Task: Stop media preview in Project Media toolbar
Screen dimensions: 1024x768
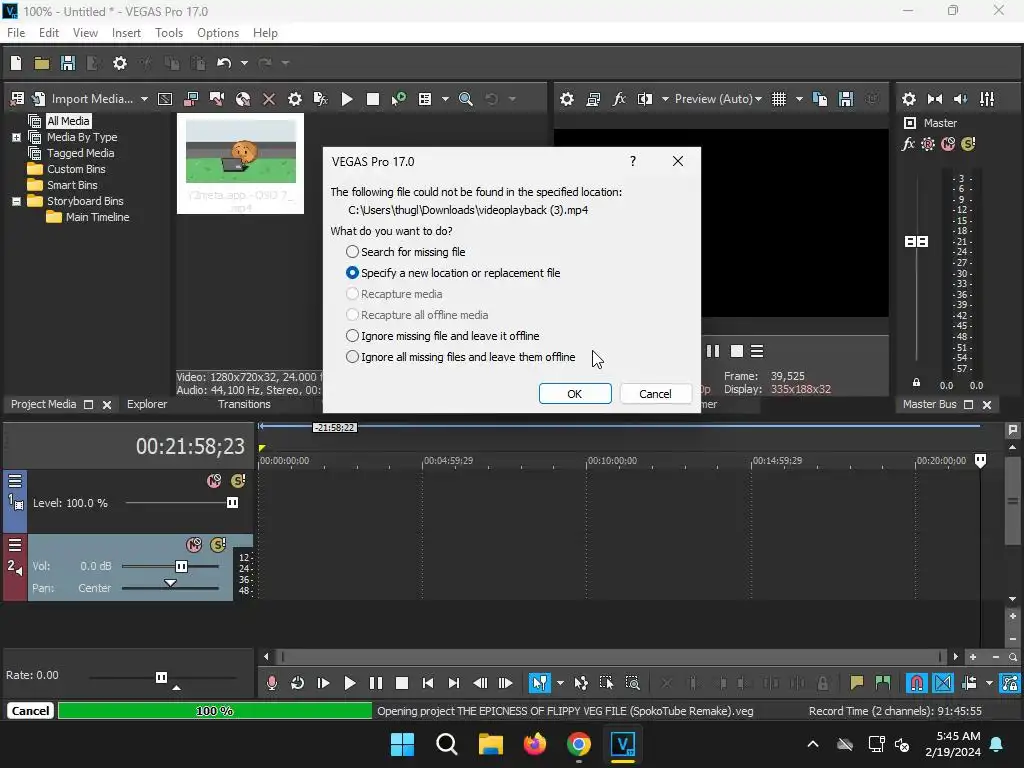Action: [x=373, y=99]
